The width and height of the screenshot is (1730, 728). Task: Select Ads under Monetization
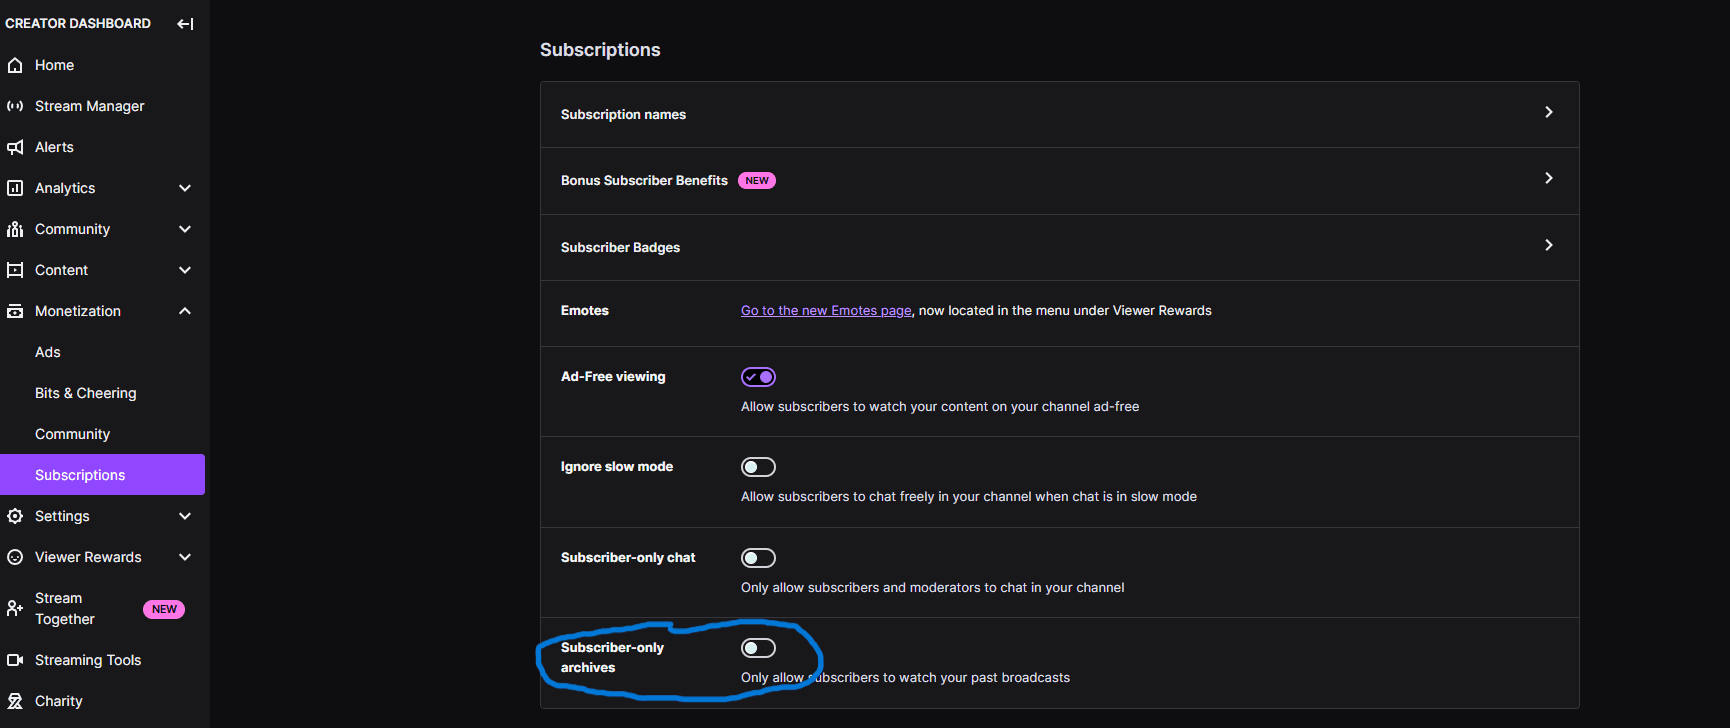coord(48,352)
